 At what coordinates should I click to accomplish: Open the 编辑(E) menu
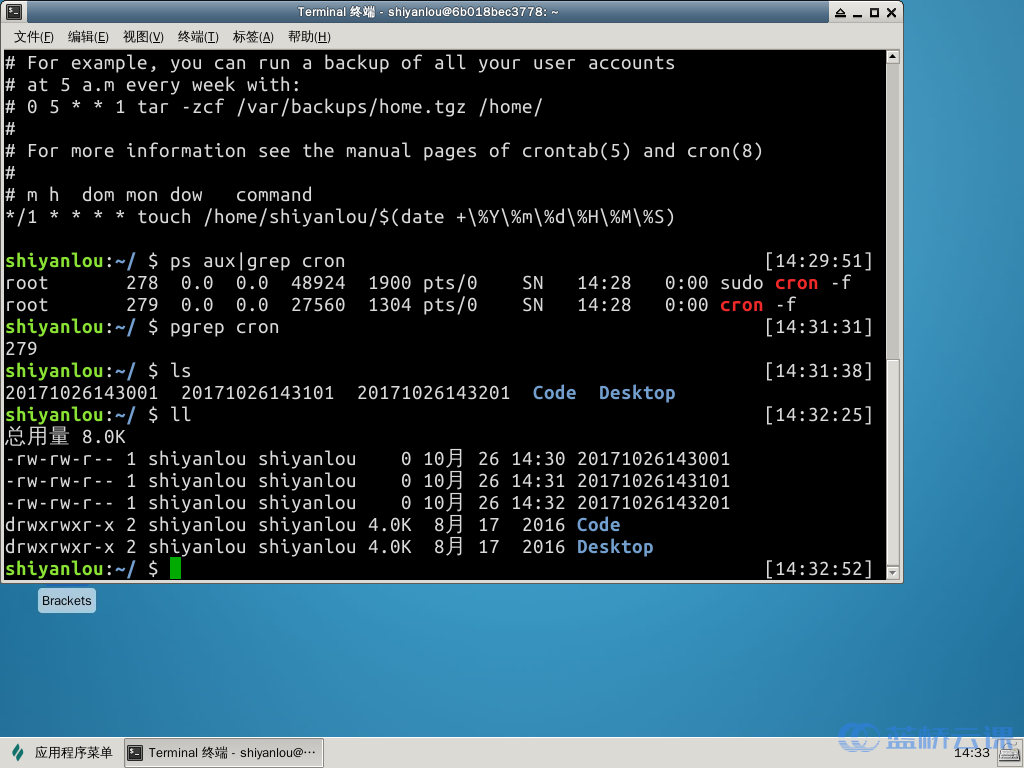(88, 37)
